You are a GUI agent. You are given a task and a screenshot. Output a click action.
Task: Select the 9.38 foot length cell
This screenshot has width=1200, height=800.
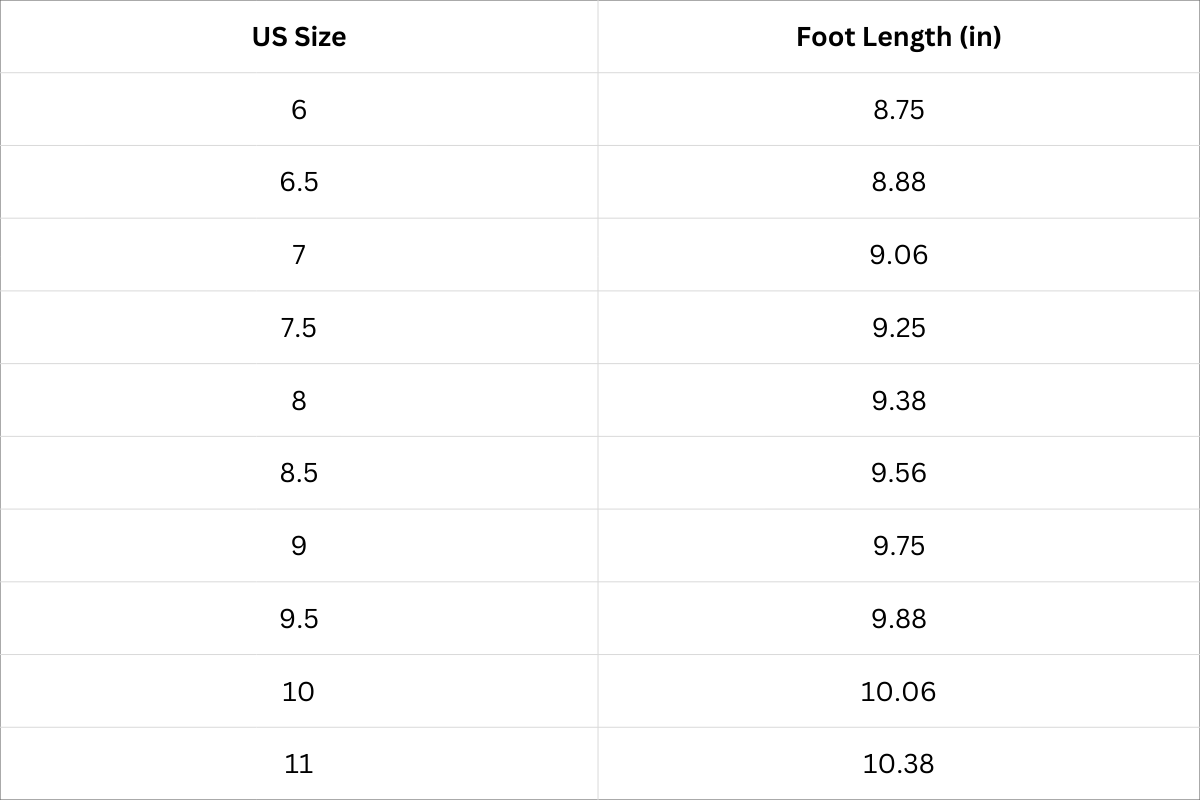click(898, 400)
